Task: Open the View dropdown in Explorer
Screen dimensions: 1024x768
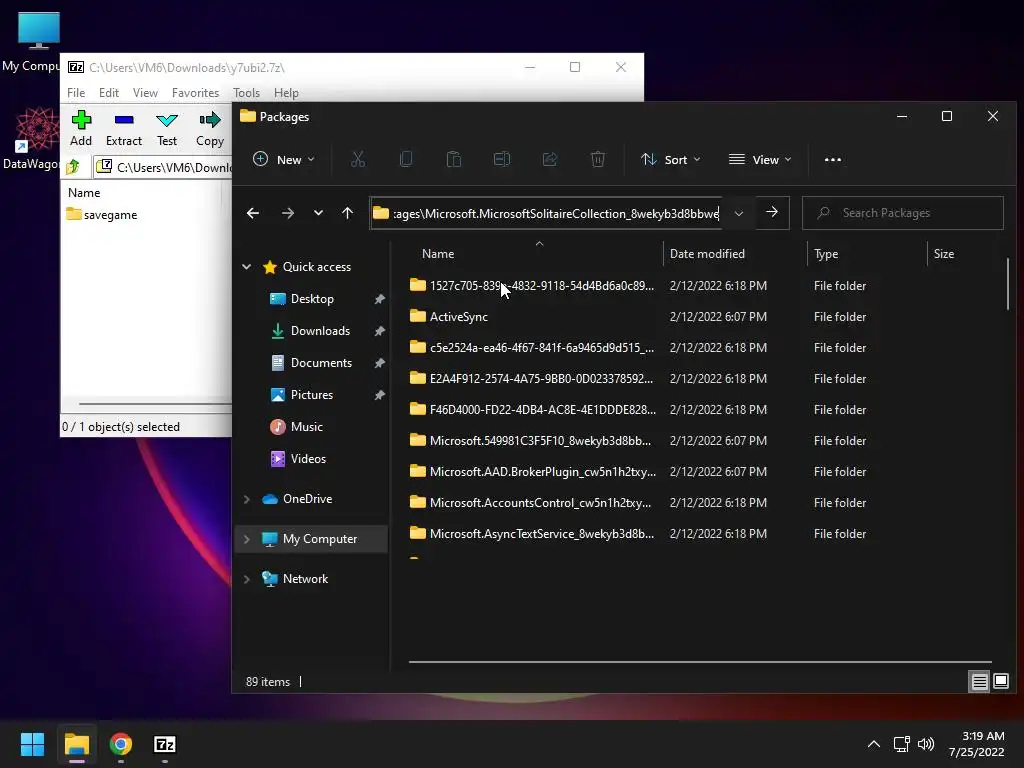Action: pyautogui.click(x=760, y=159)
